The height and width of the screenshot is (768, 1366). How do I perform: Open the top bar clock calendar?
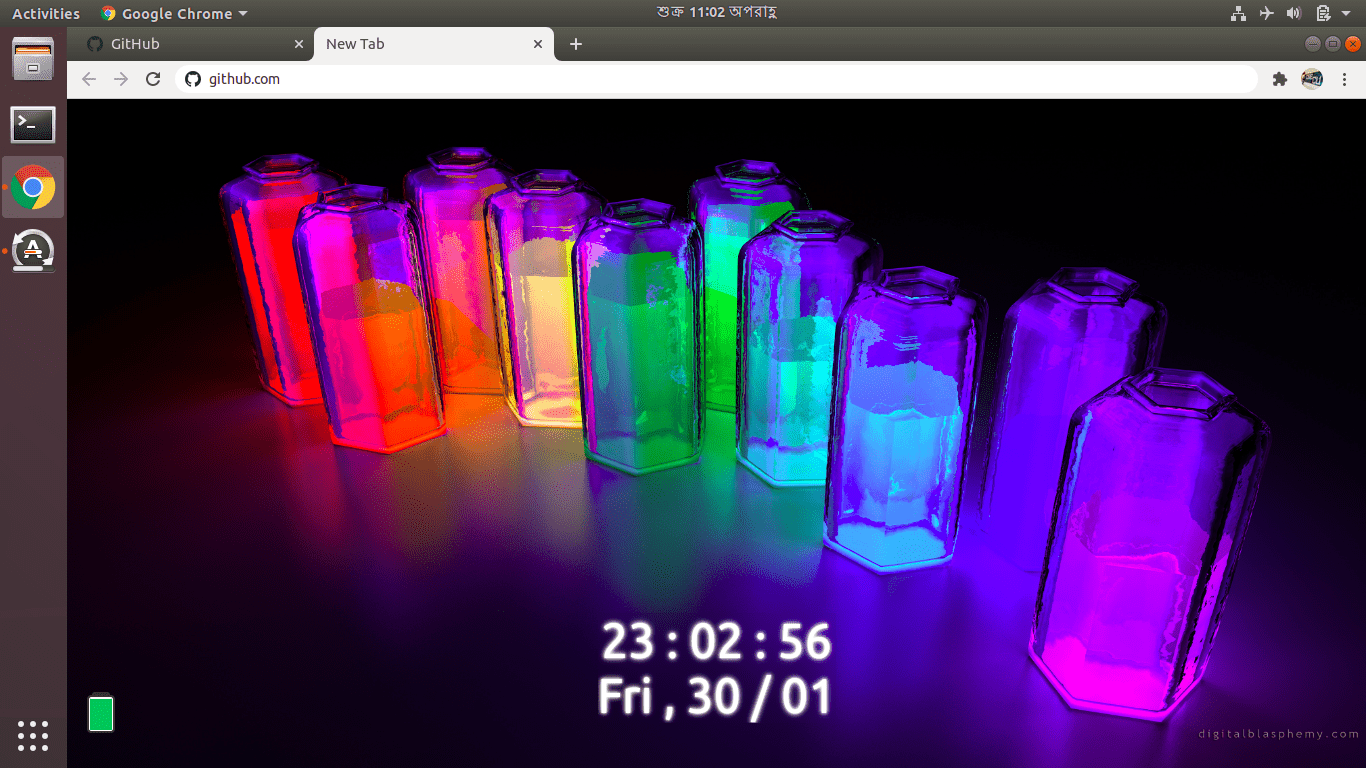717,13
